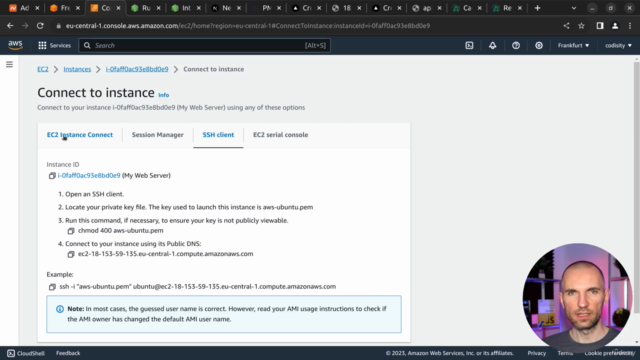
Task: Open the Info link next to heading
Action: tap(164, 95)
